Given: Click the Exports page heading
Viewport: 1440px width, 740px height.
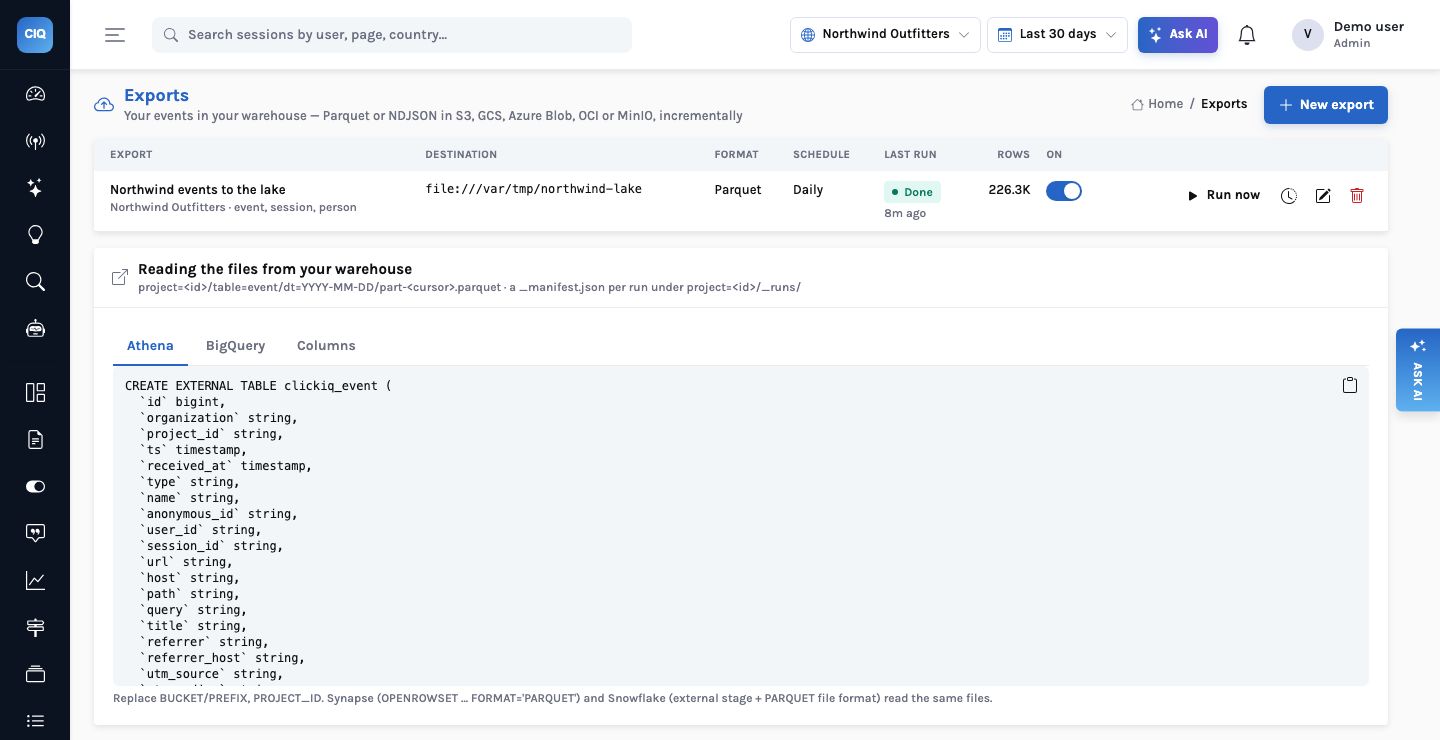Looking at the screenshot, I should (x=156, y=96).
